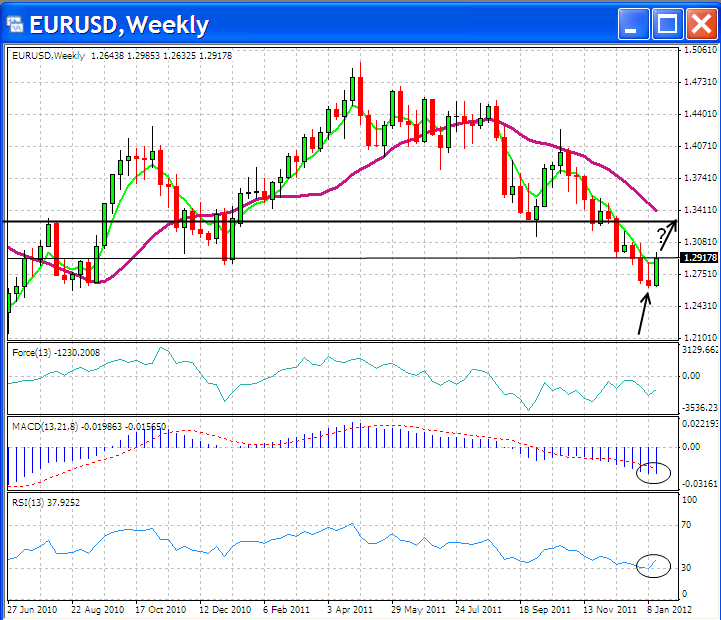Click the 1.34110 price scale value

[x=700, y=210]
